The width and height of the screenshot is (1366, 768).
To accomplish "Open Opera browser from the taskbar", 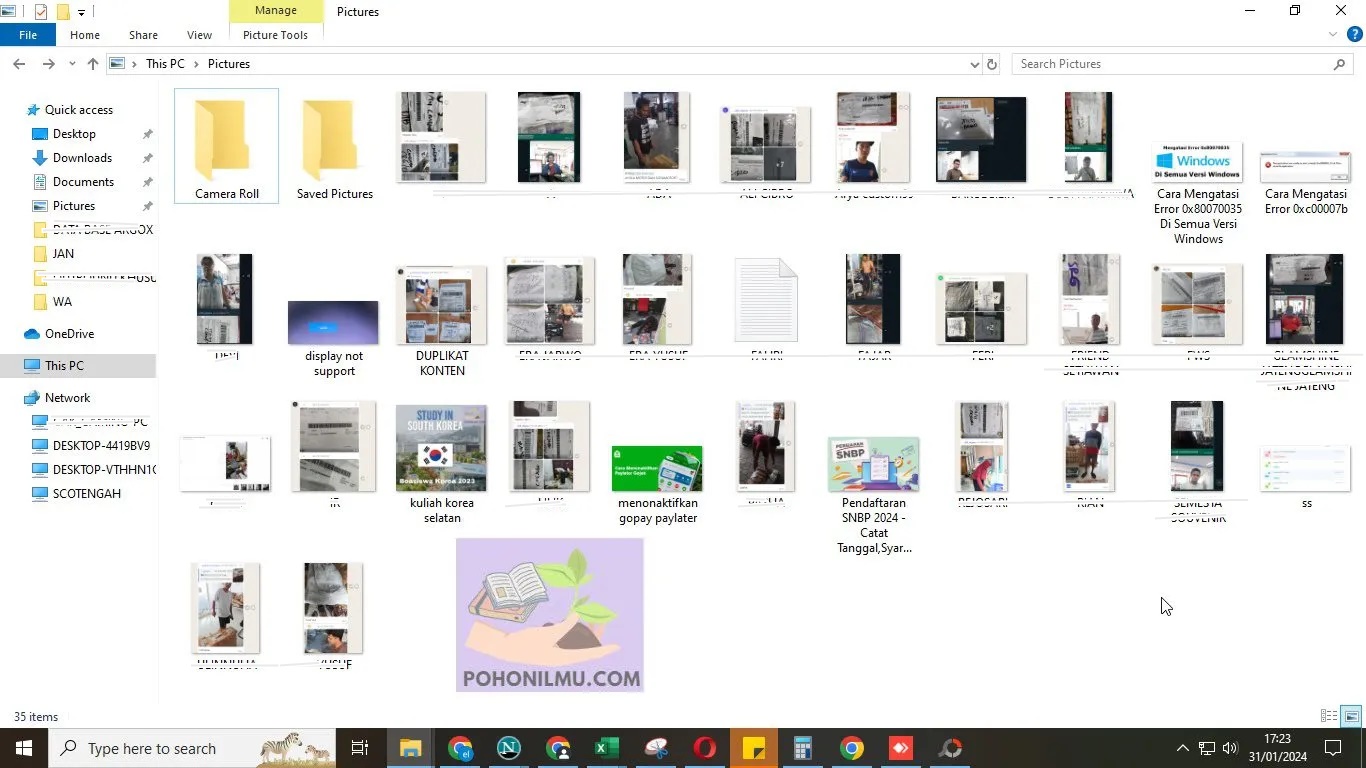I will pyautogui.click(x=705, y=748).
